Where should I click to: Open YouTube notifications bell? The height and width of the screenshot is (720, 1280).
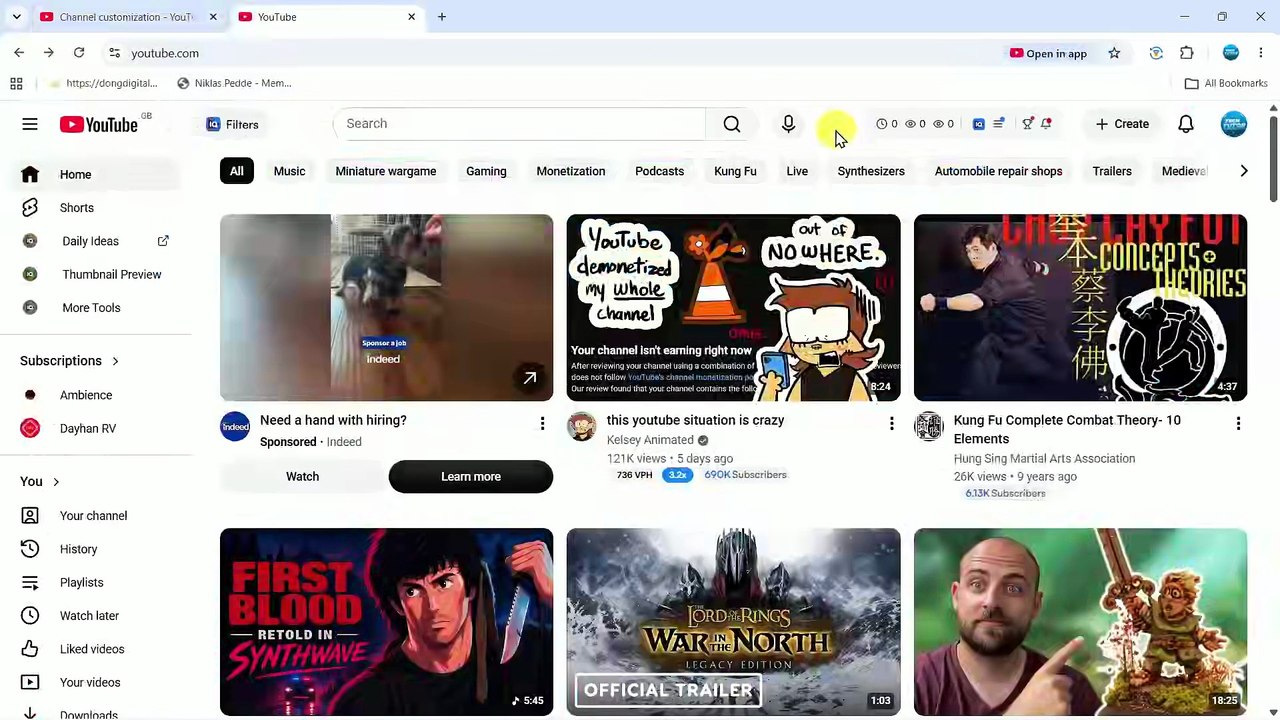click(1186, 124)
